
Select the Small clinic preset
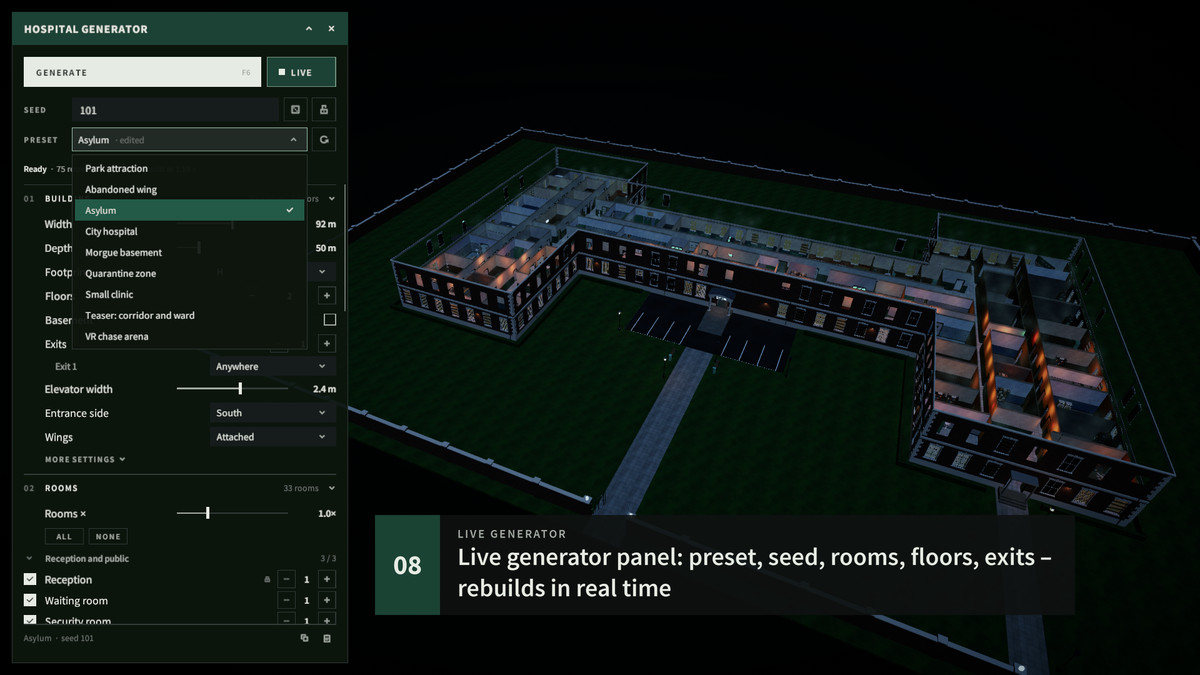(190, 295)
